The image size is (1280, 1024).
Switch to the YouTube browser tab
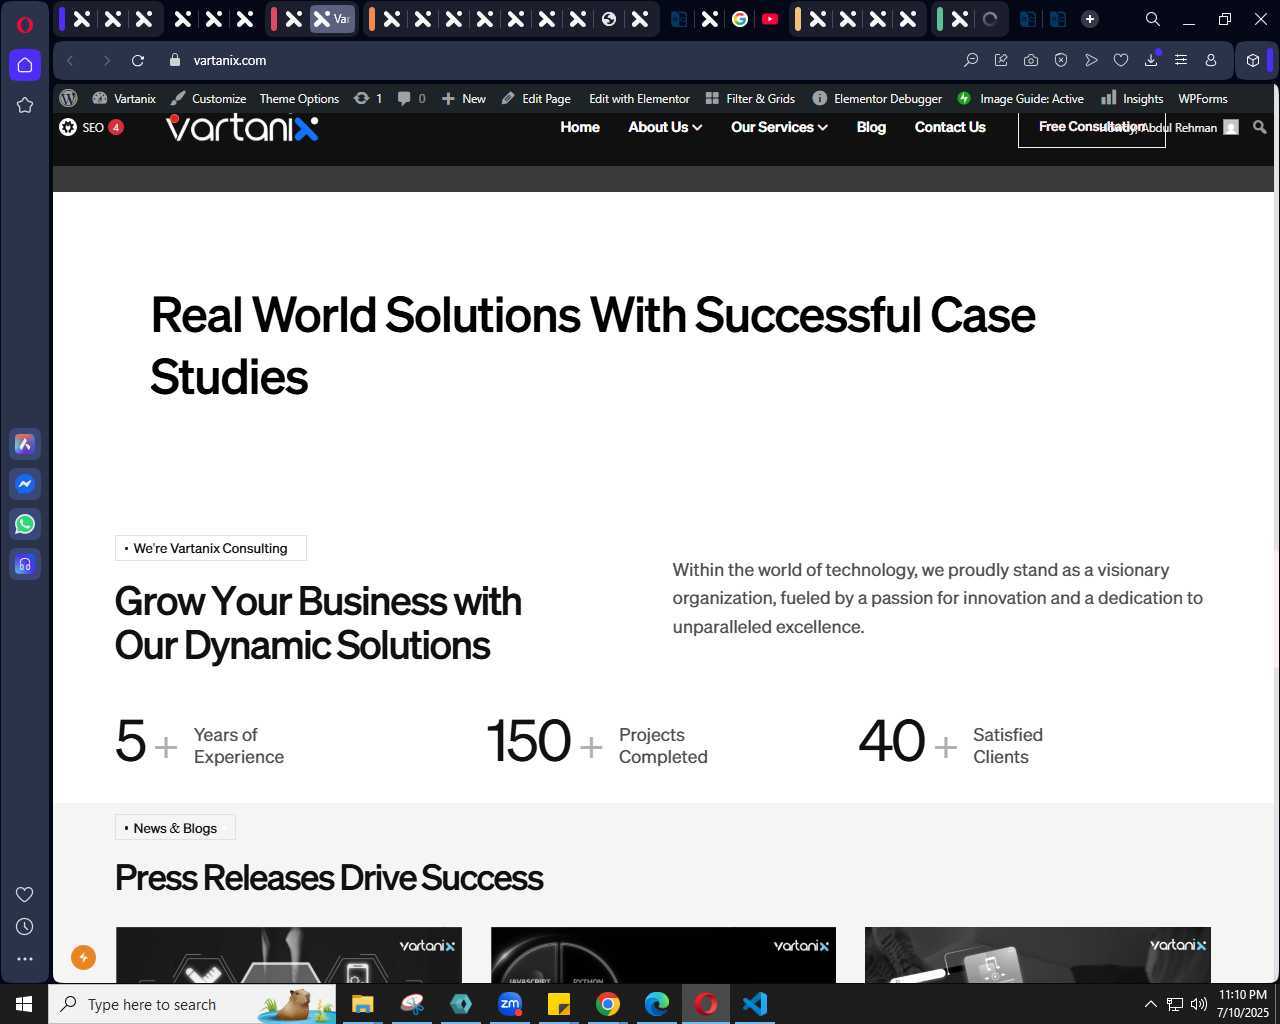coord(770,19)
